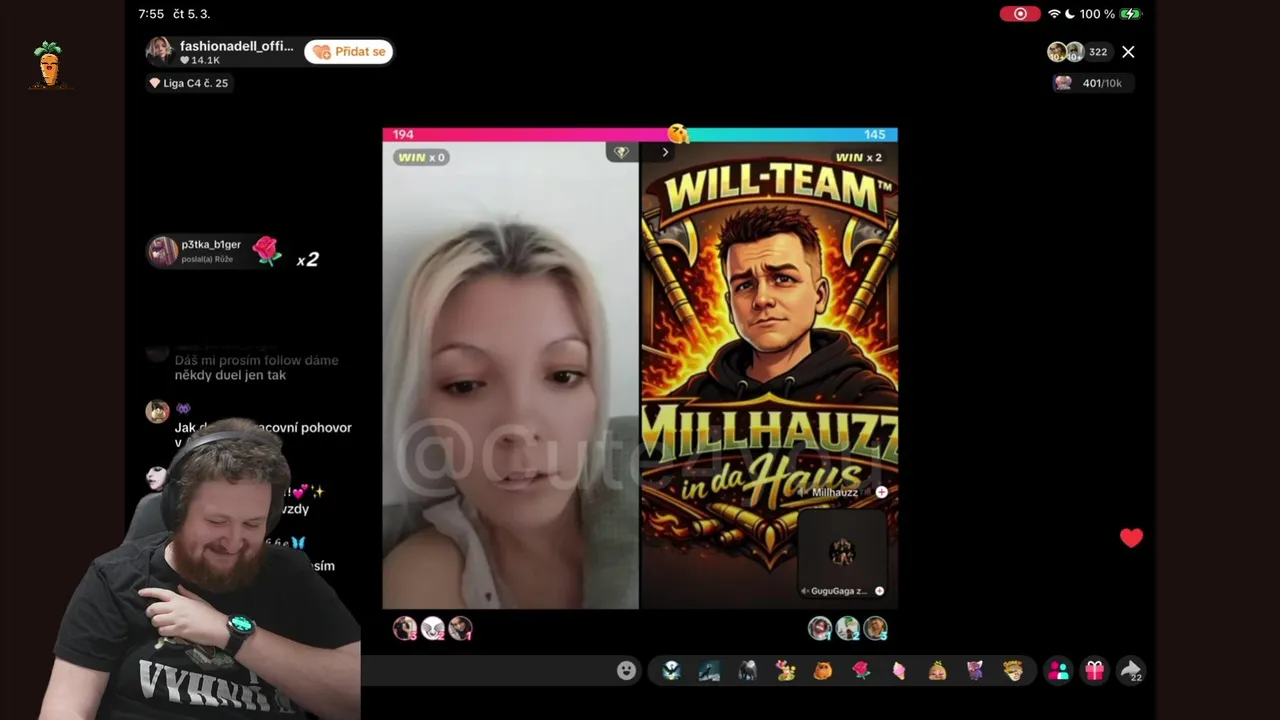The width and height of the screenshot is (1280, 720).
Task: Click the pink-blue battle score bar
Action: click(640, 134)
